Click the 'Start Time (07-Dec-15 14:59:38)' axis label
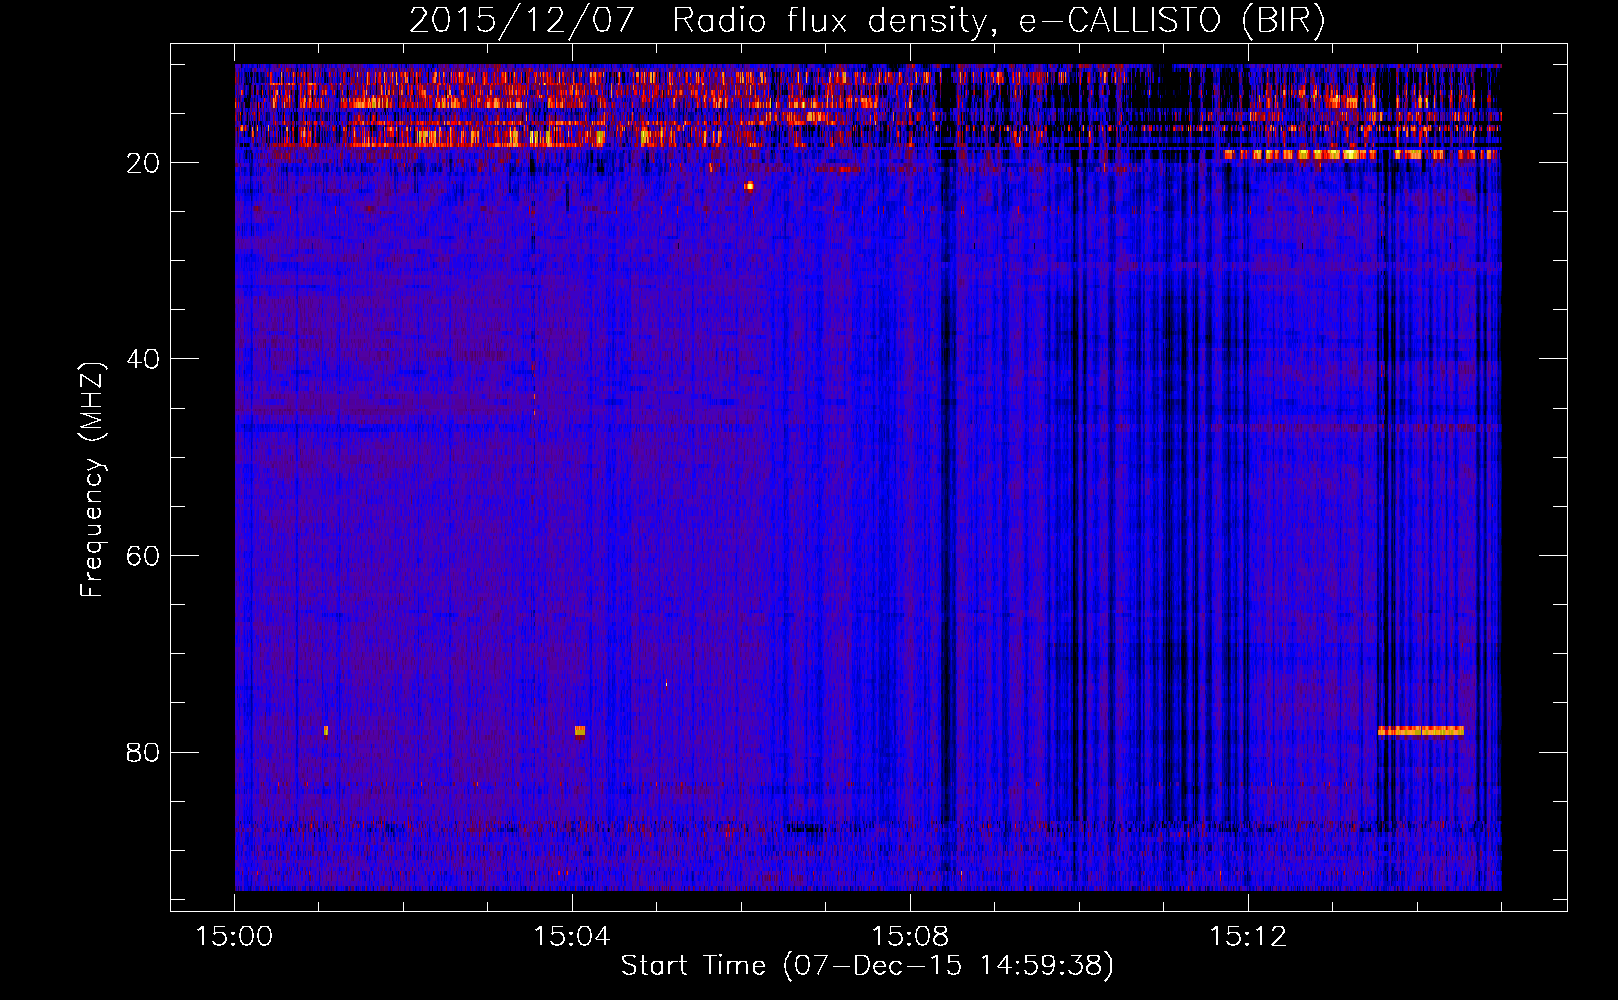The image size is (1618, 1000). pos(867,966)
